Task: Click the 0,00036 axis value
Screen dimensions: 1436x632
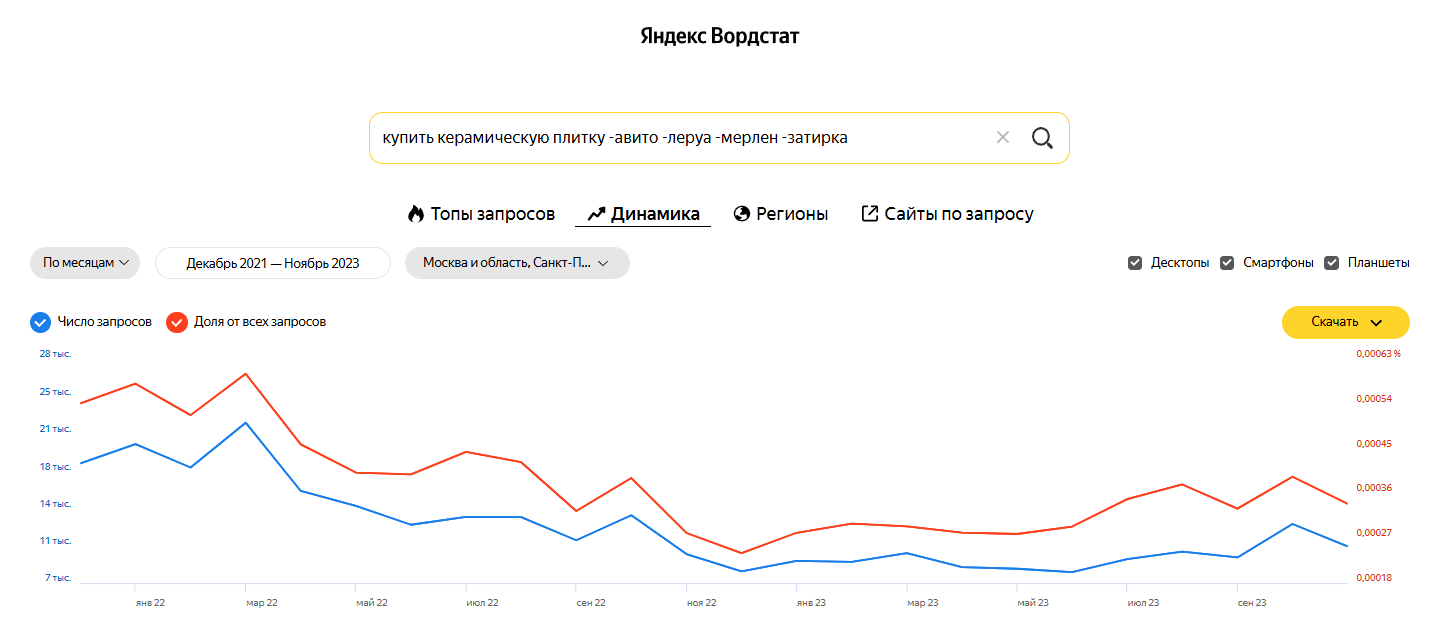Action: click(x=1374, y=488)
